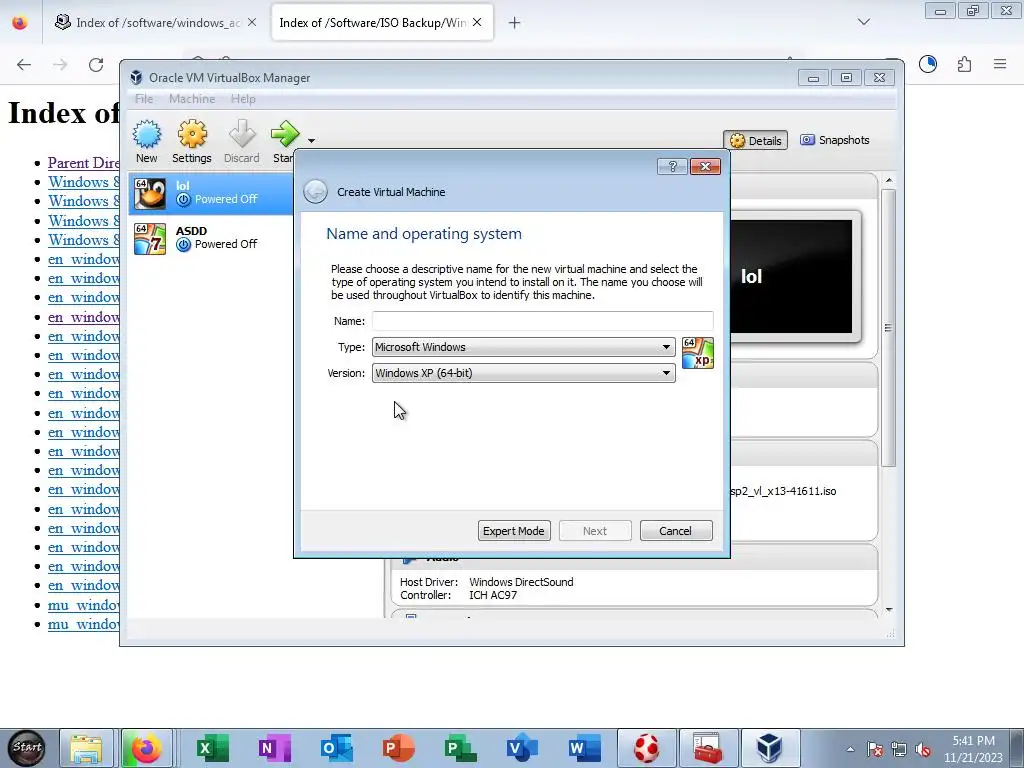This screenshot has height=768, width=1024.
Task: Click the Parent Directory link on webpage
Action: [x=84, y=163]
